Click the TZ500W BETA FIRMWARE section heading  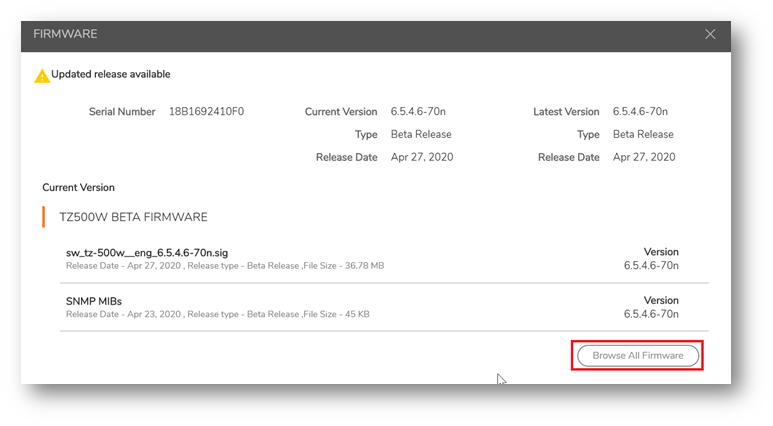(x=133, y=217)
